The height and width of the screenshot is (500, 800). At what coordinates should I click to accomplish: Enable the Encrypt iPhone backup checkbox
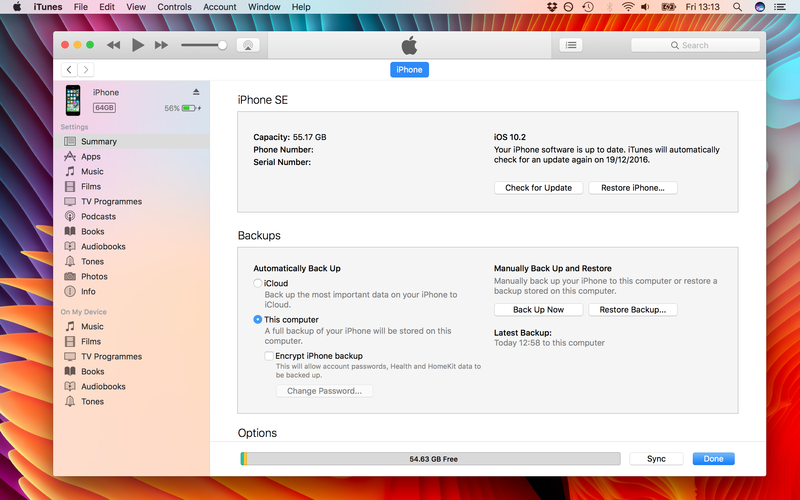click(x=269, y=356)
